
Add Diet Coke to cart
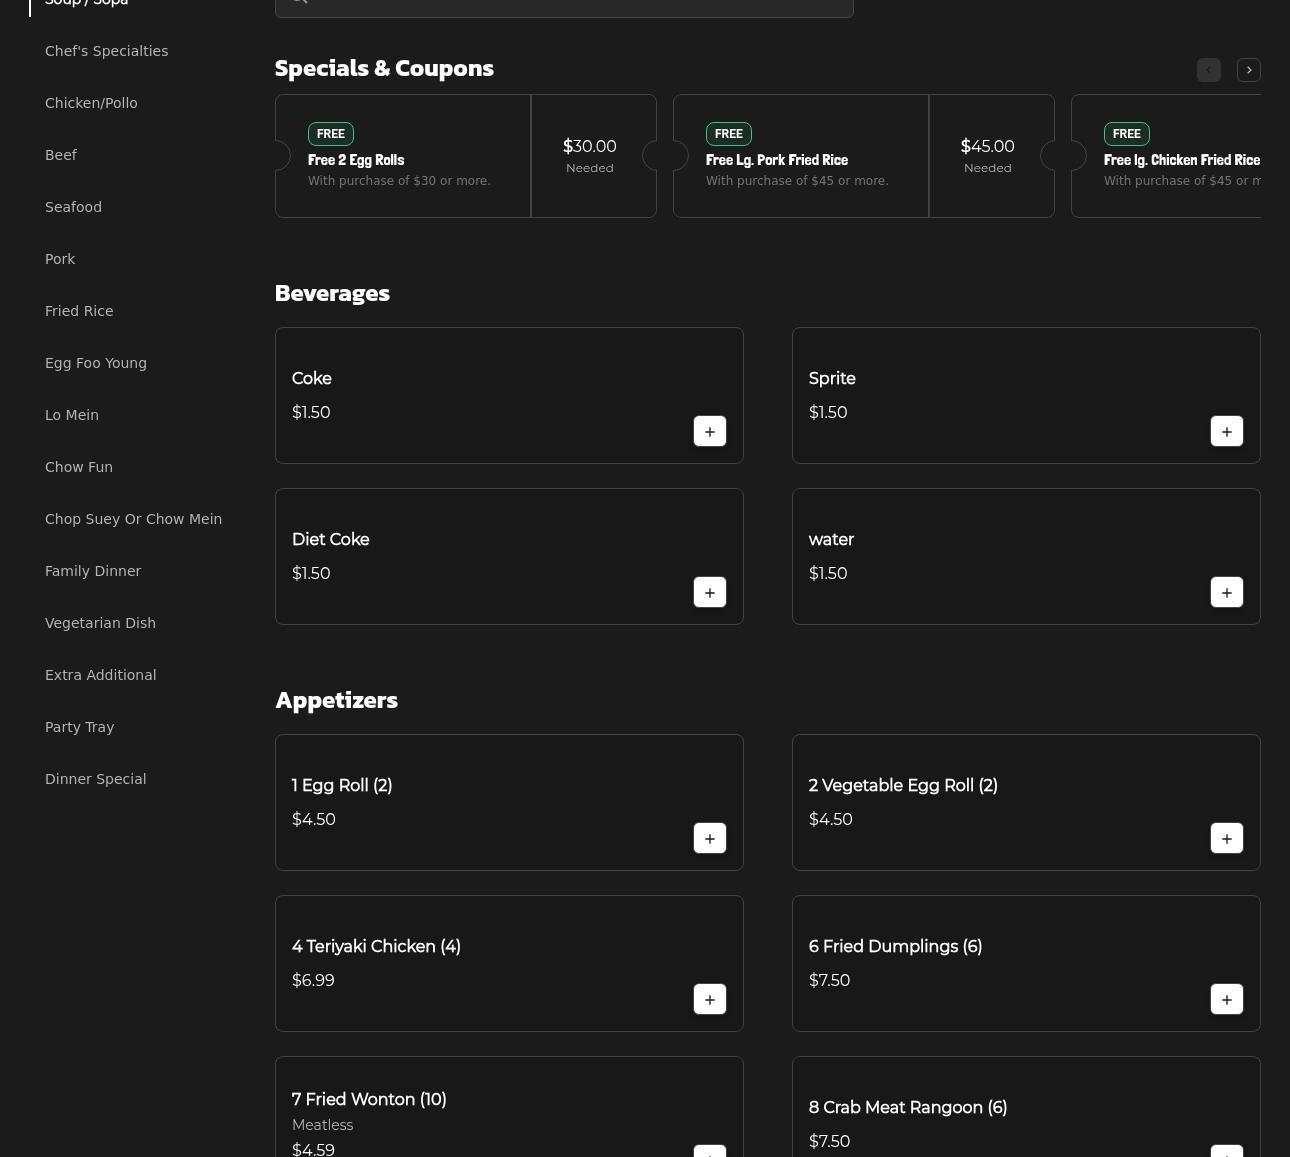click(709, 593)
